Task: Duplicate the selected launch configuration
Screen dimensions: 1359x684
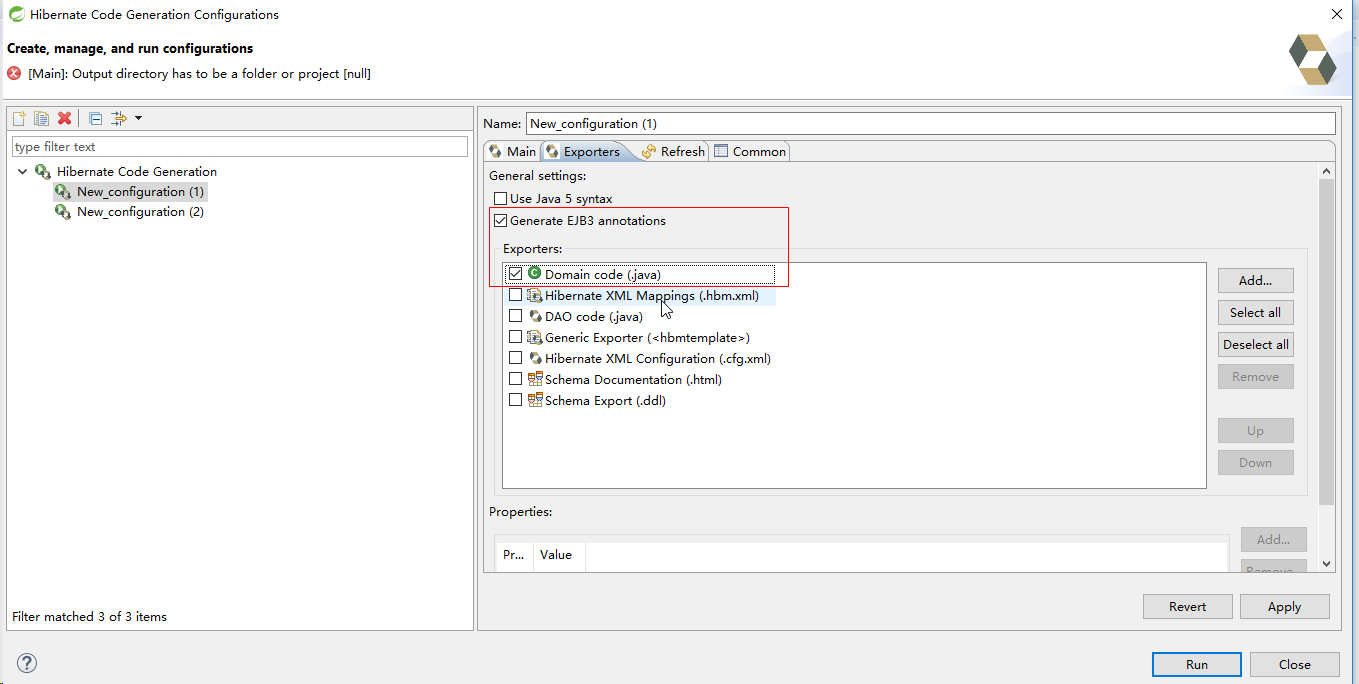Action: pos(41,117)
